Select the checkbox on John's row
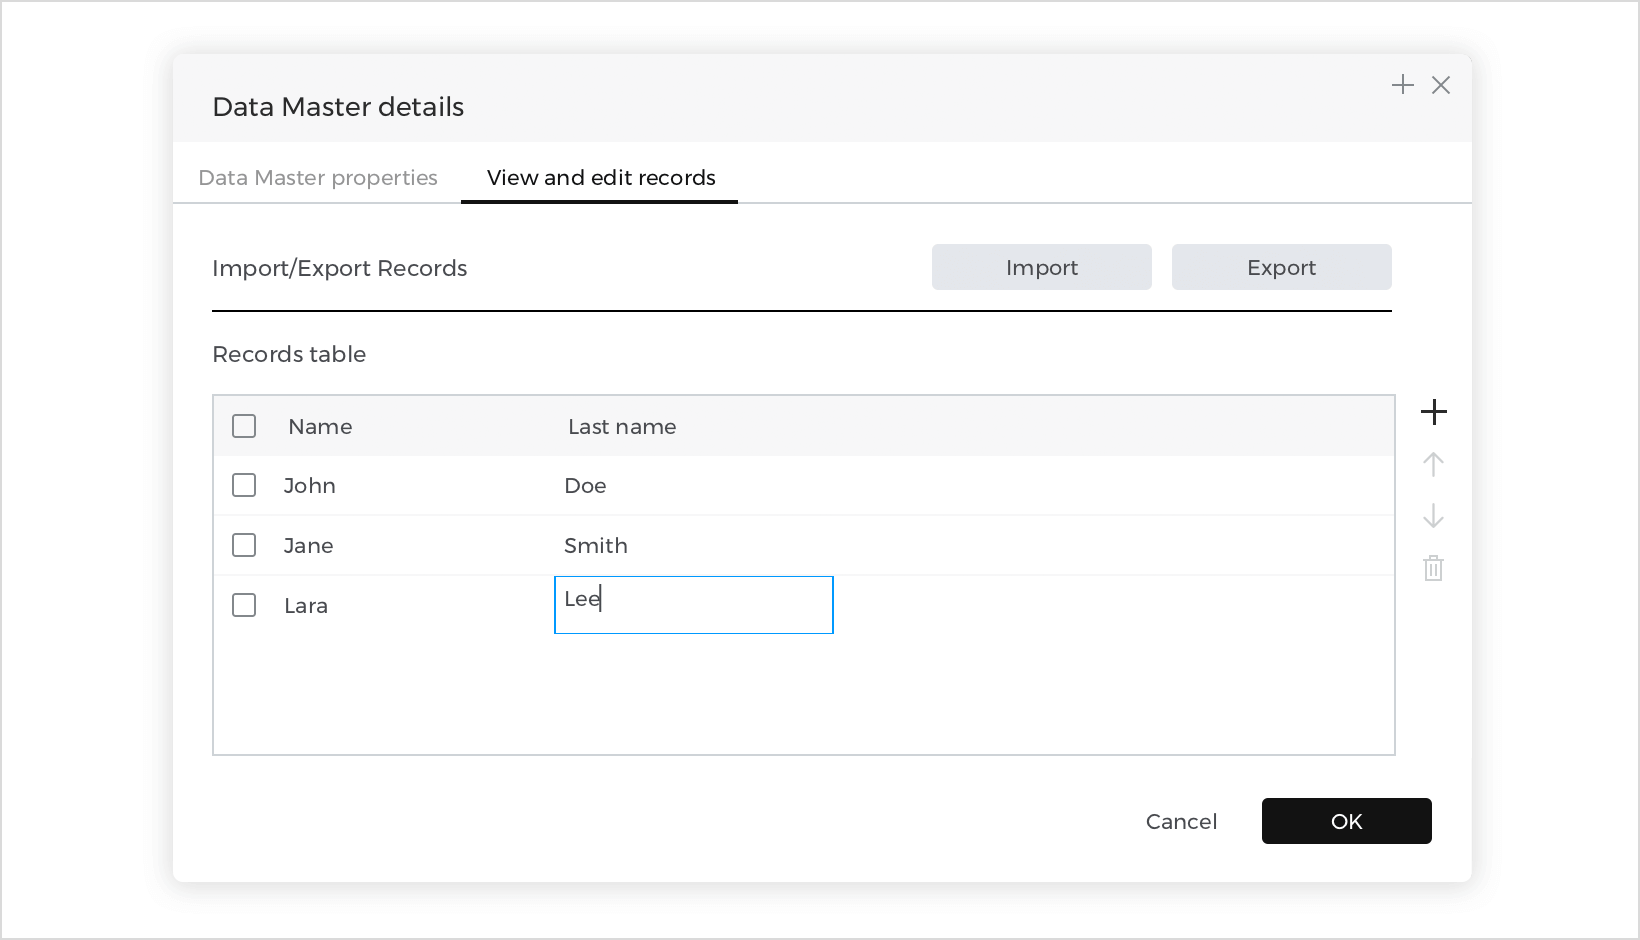Viewport: 1640px width, 940px height. tap(244, 485)
